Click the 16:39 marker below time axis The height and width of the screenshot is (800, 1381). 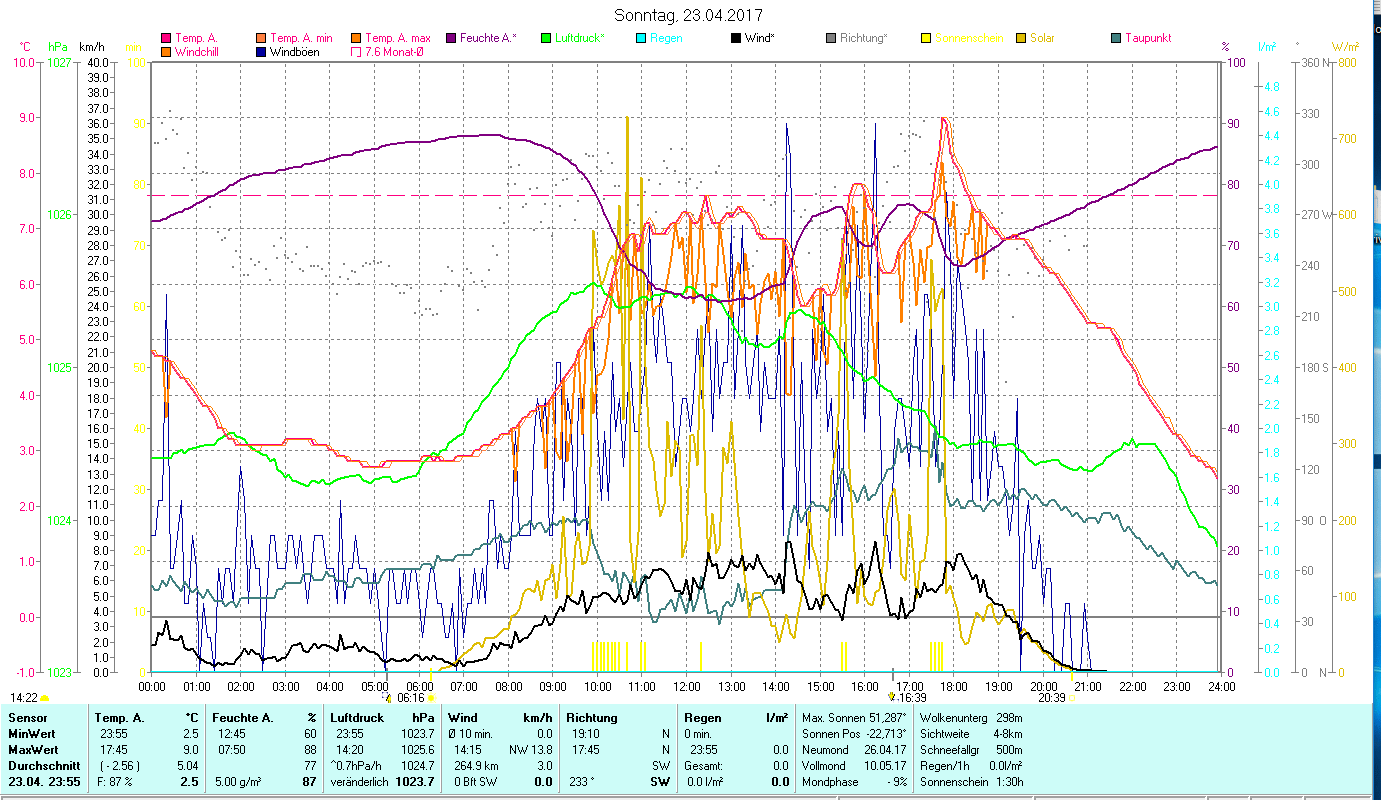pyautogui.click(x=909, y=698)
